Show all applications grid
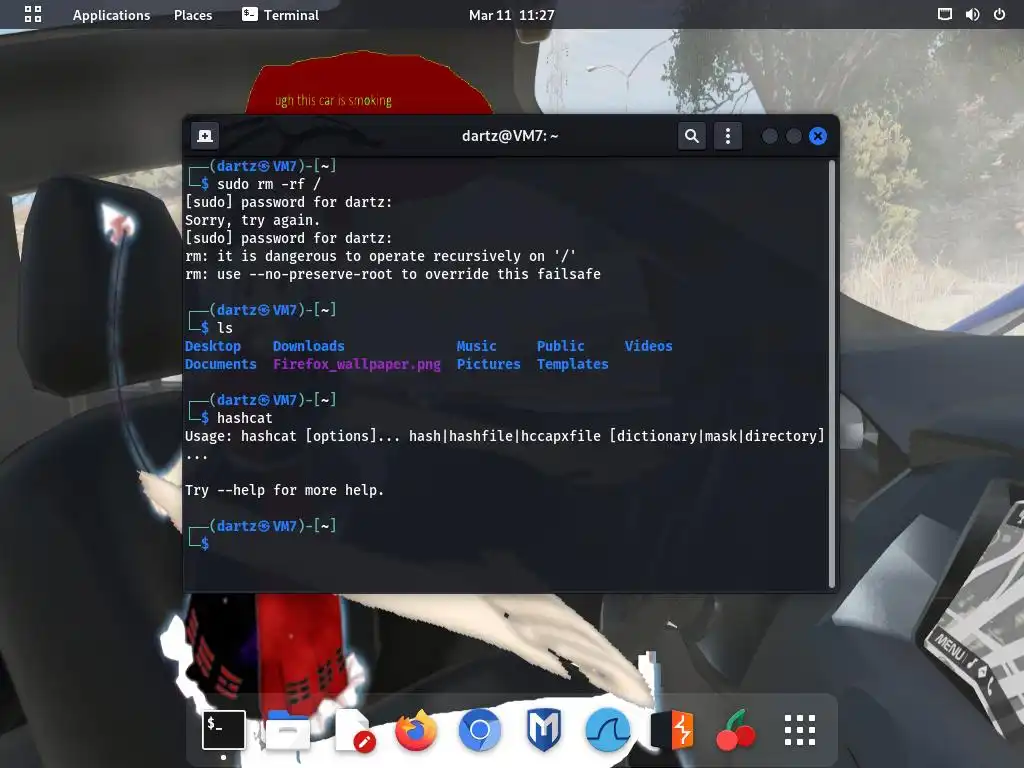1024x768 pixels. click(800, 729)
